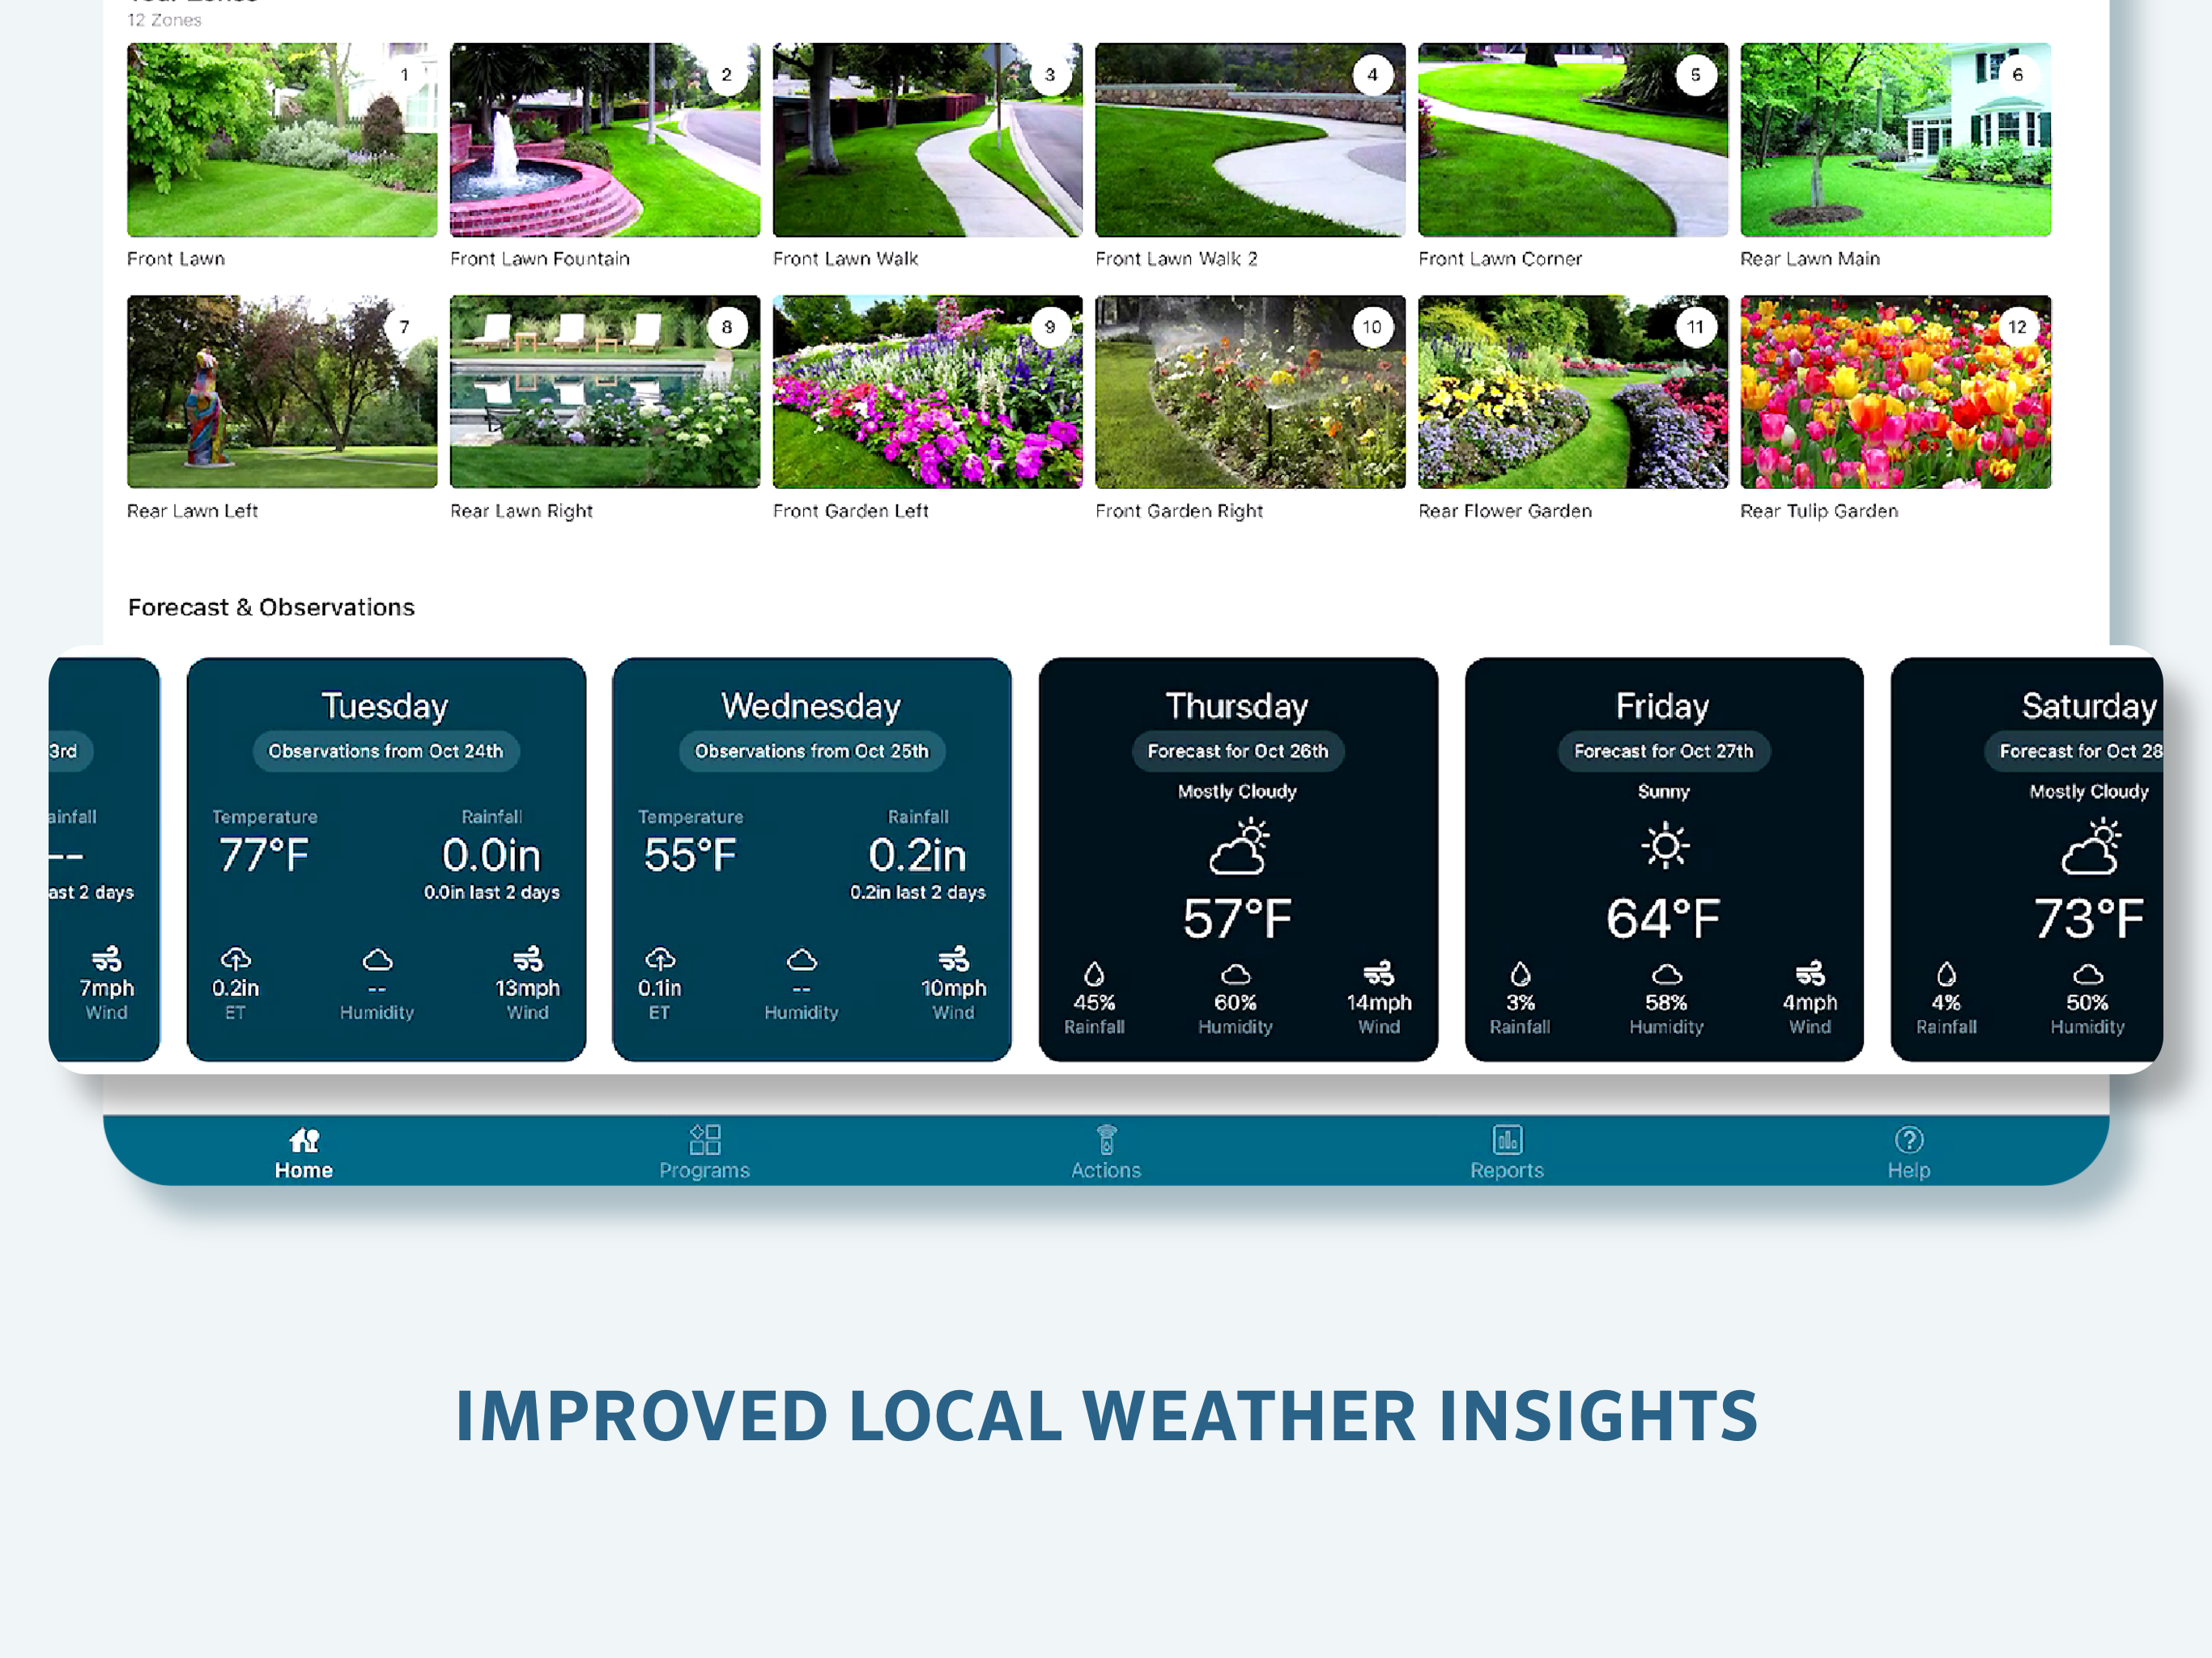Open the Home tab icon
This screenshot has height=1658, width=2212.
click(304, 1140)
